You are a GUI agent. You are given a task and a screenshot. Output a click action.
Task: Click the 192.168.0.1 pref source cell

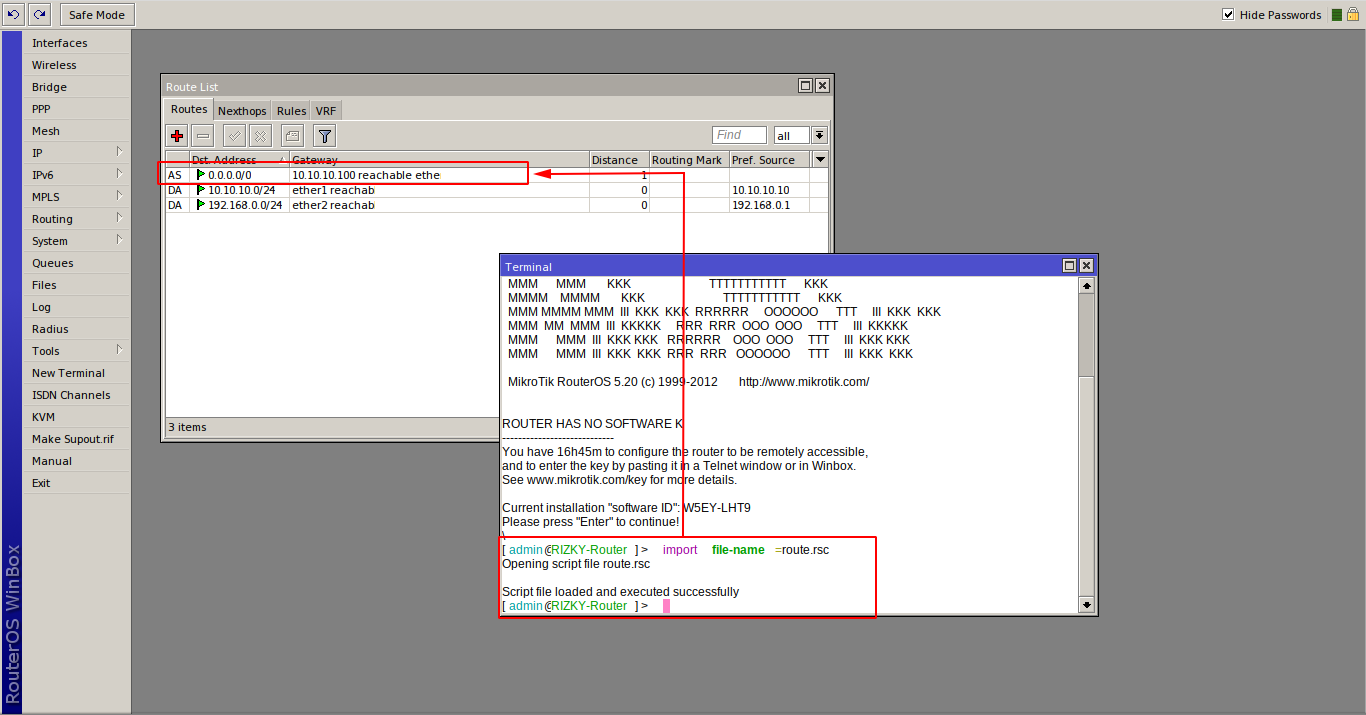point(769,205)
